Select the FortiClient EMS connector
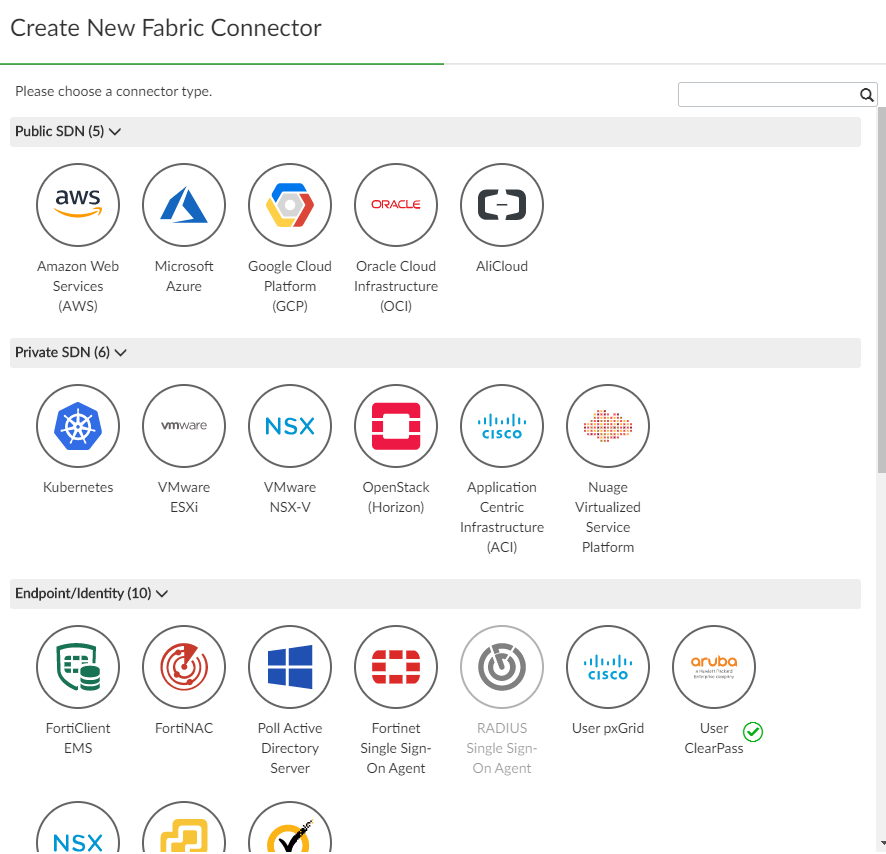Image resolution: width=886 pixels, height=854 pixels. click(78, 667)
